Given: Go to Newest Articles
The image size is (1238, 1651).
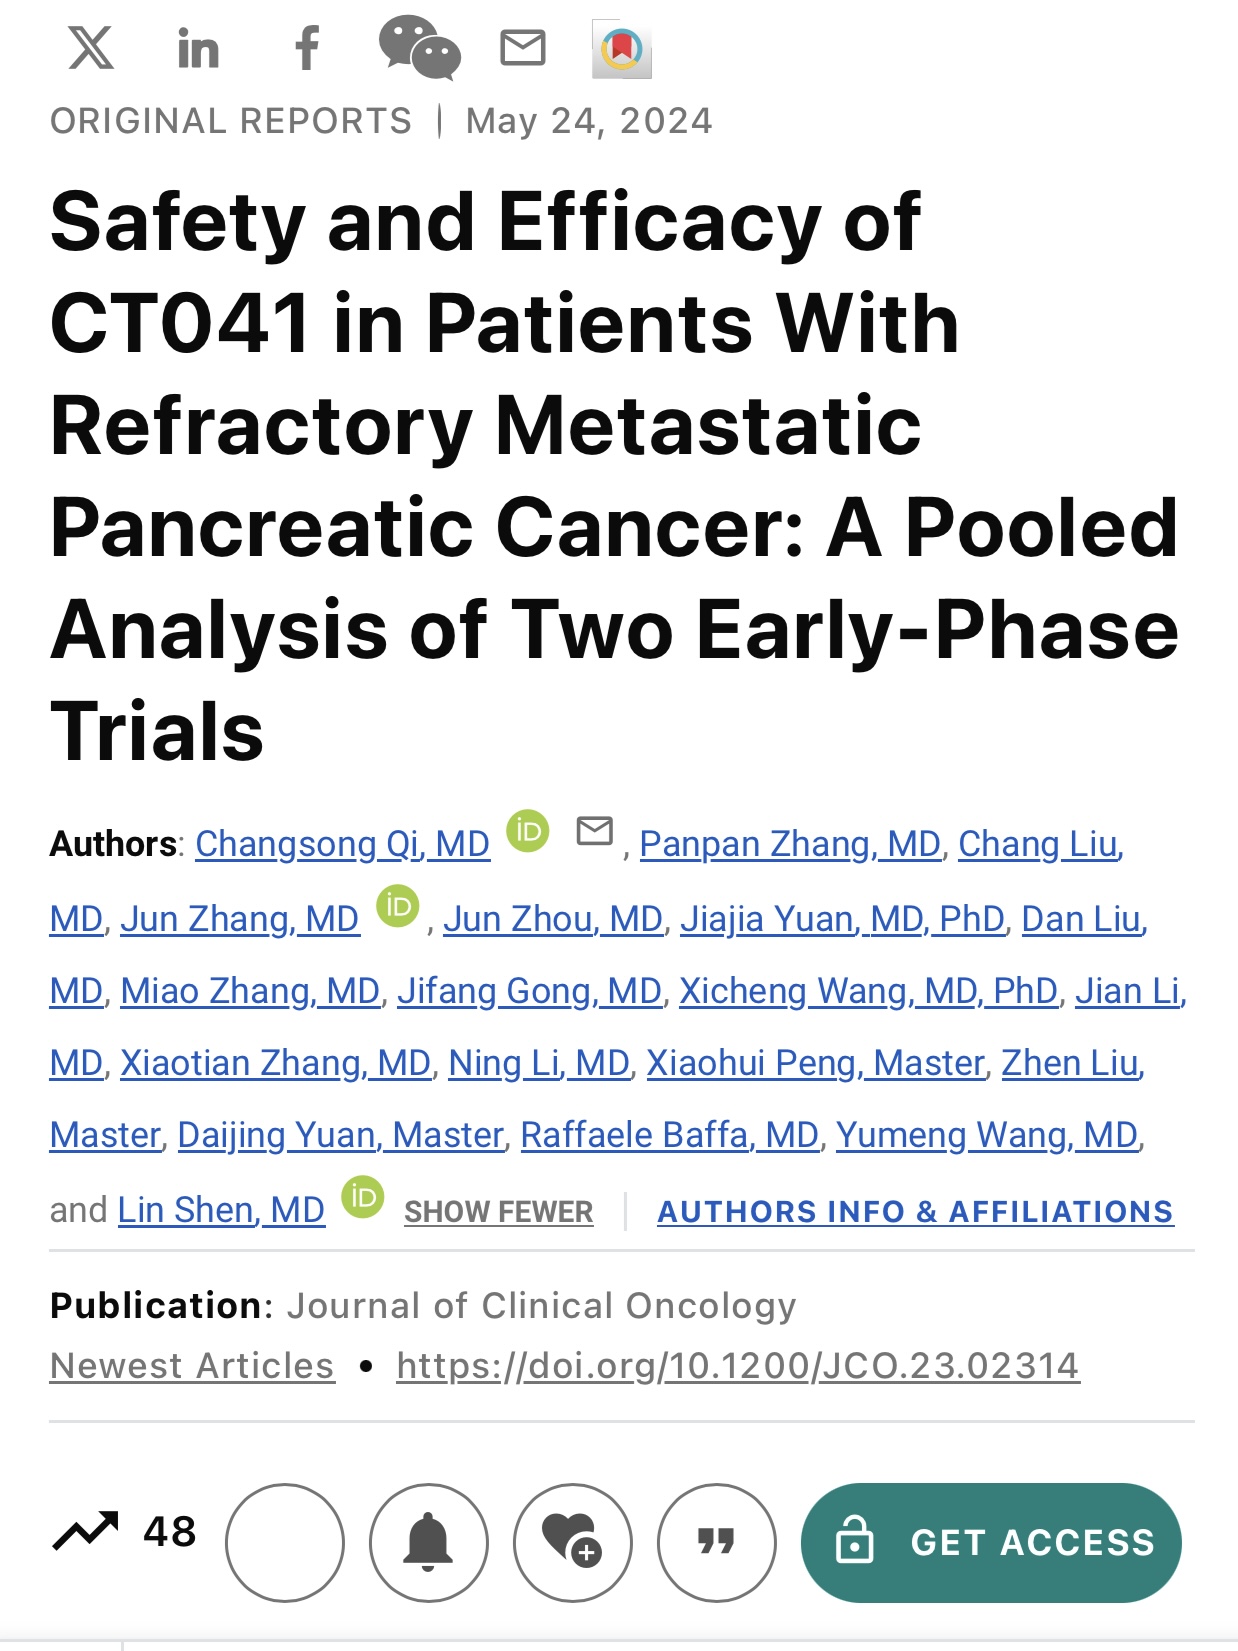Looking at the screenshot, I should click(x=192, y=1365).
